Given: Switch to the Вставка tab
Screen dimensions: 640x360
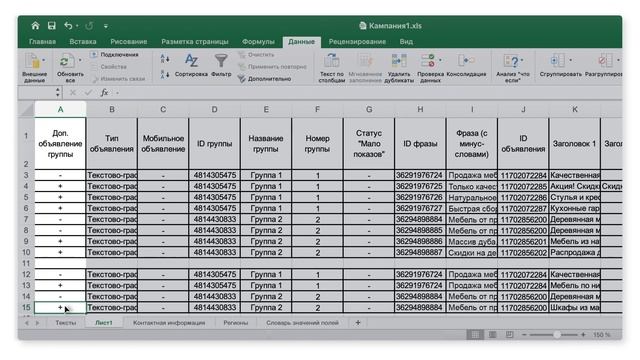Looking at the screenshot, I should pyautogui.click(x=83, y=42).
